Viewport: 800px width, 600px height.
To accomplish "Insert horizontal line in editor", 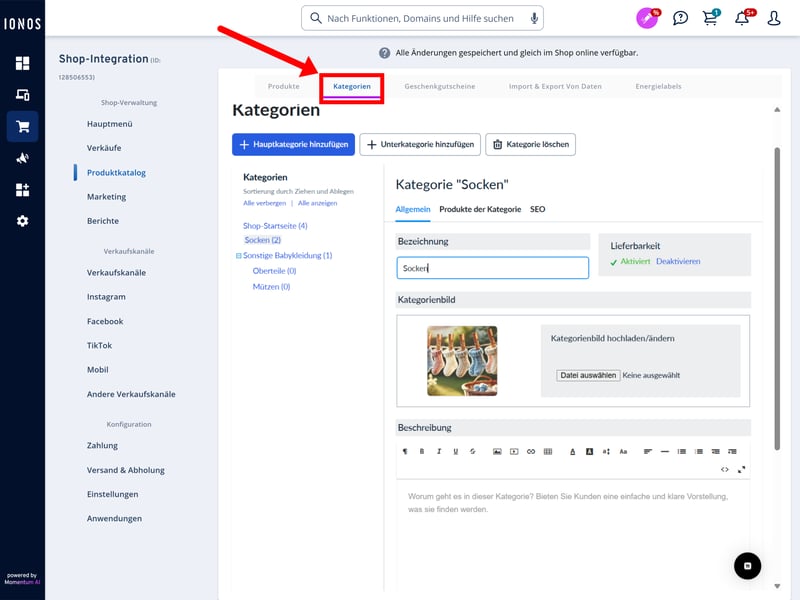I will [665, 452].
